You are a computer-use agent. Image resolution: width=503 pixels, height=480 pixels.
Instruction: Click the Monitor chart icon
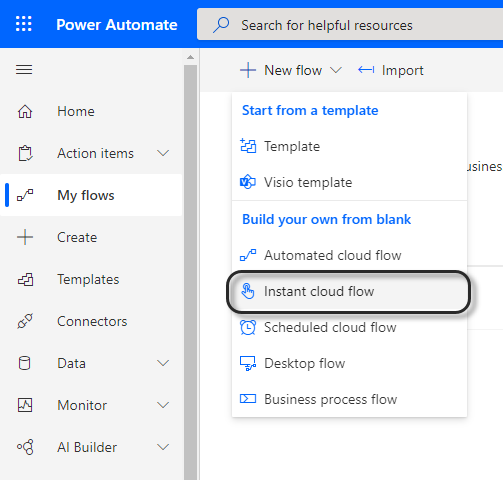click(25, 405)
